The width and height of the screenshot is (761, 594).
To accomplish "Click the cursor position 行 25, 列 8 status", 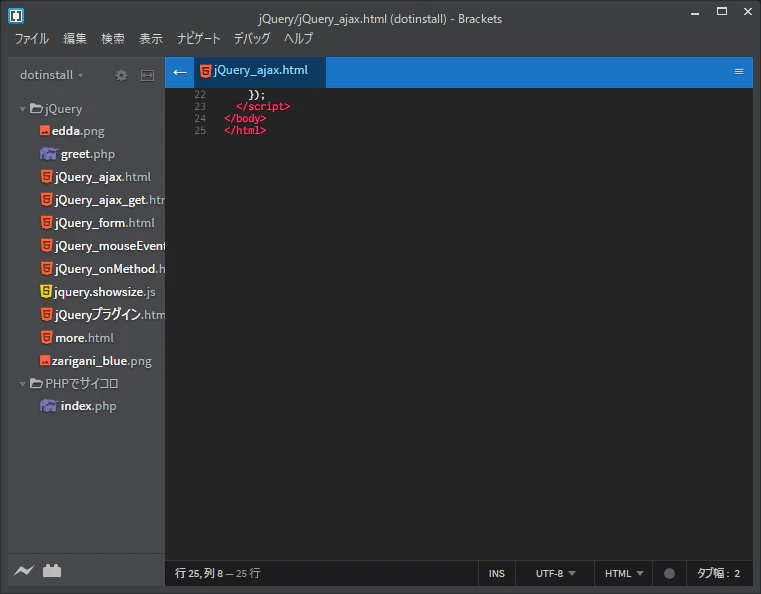I will click(x=199, y=574).
